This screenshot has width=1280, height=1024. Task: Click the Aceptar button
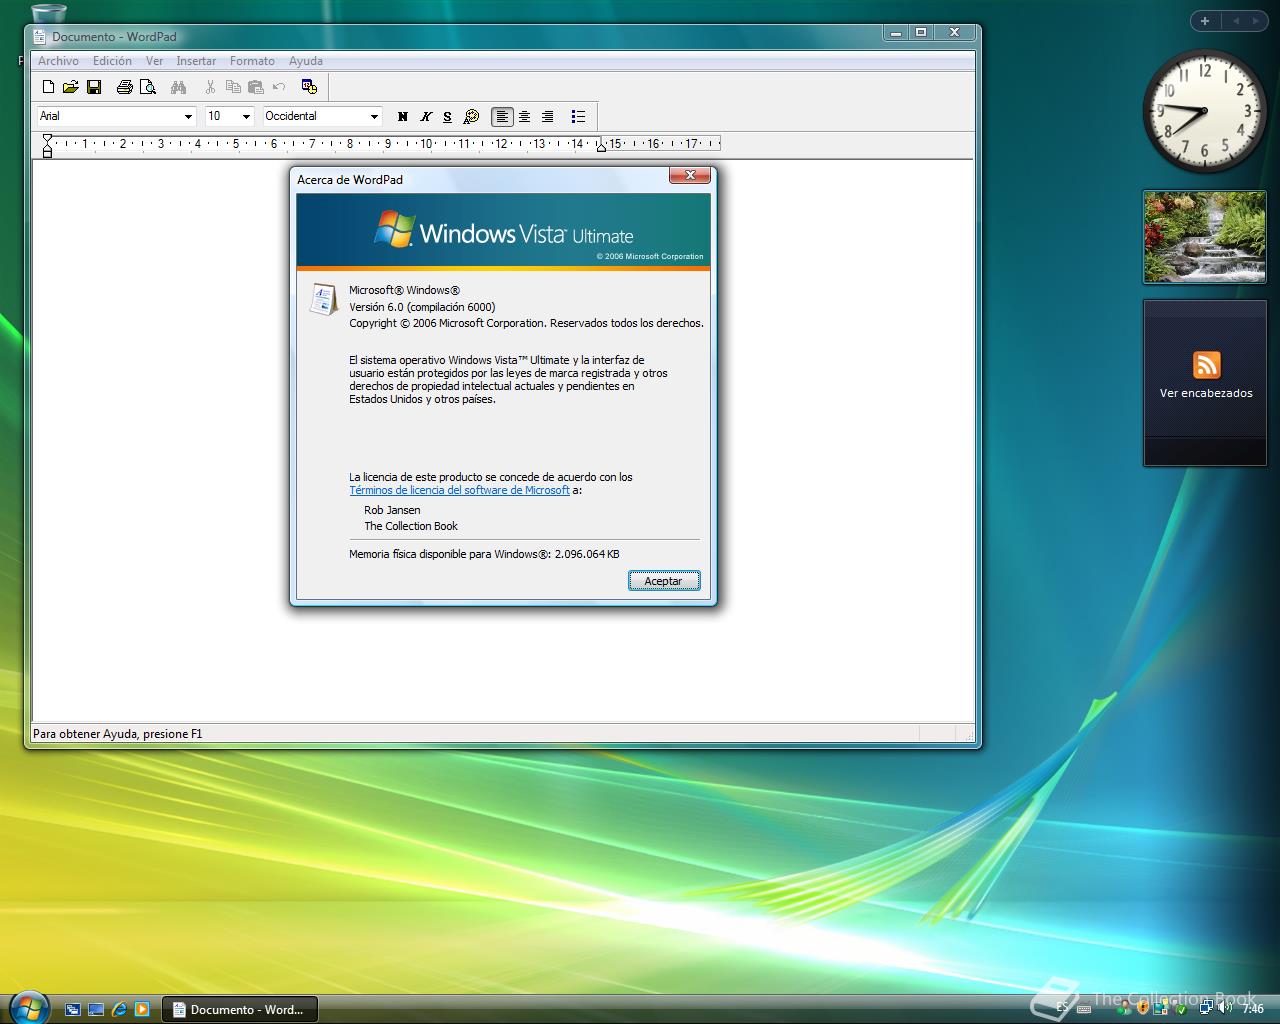664,581
